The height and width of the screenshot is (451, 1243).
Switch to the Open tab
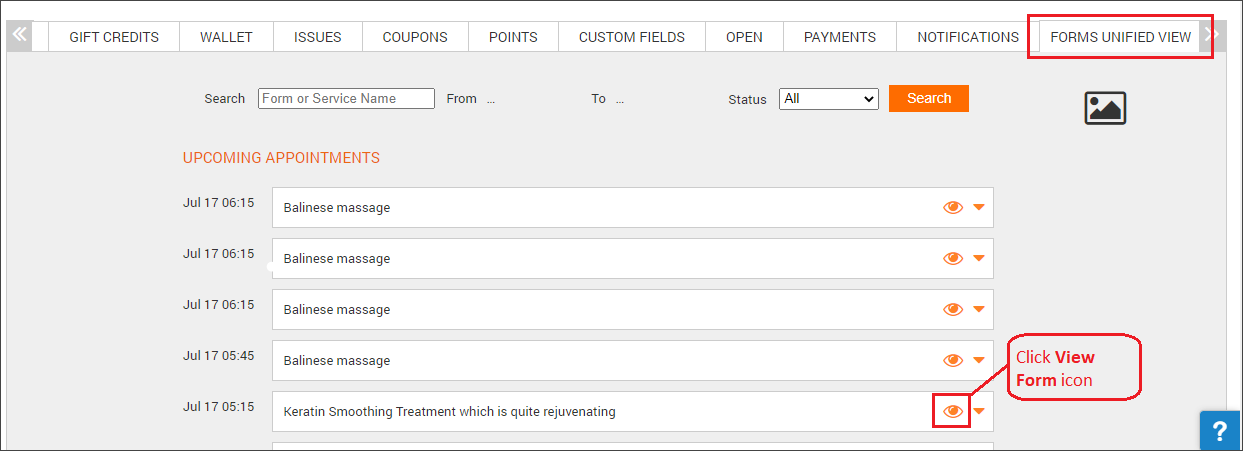click(x=744, y=37)
